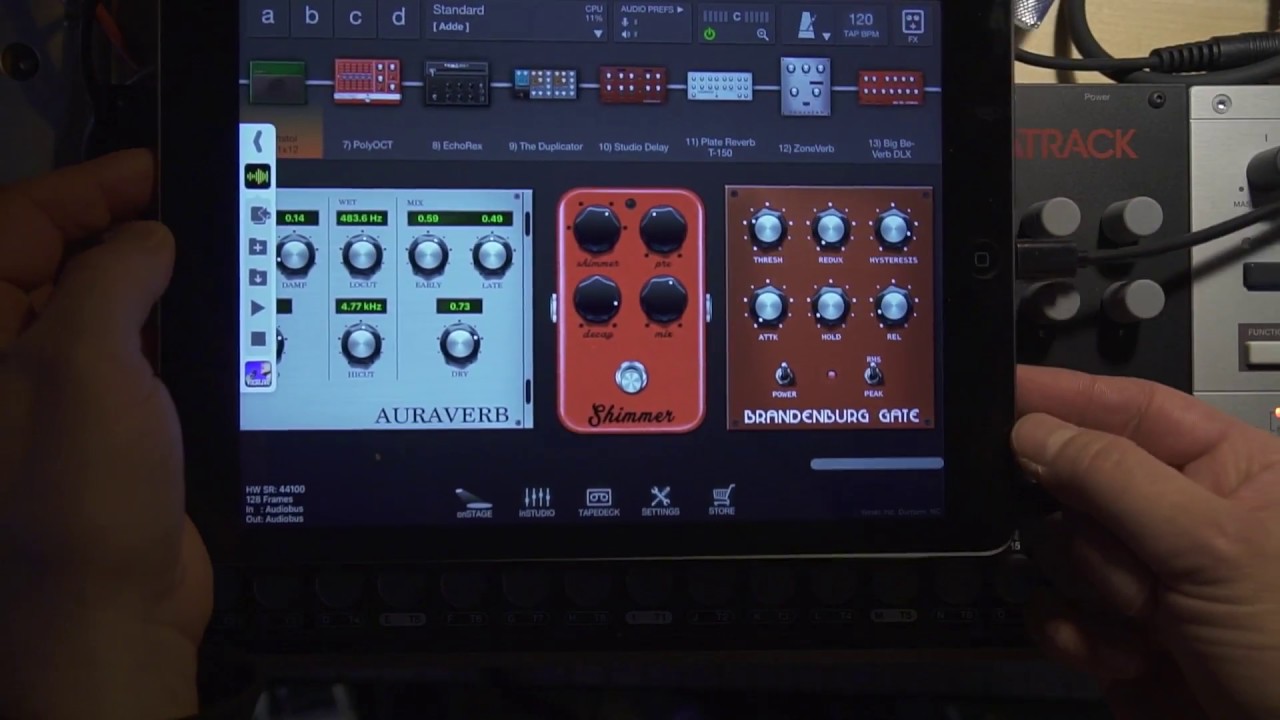
Task: Click the horizontal pedalboard scrollbar
Action: pos(876,463)
